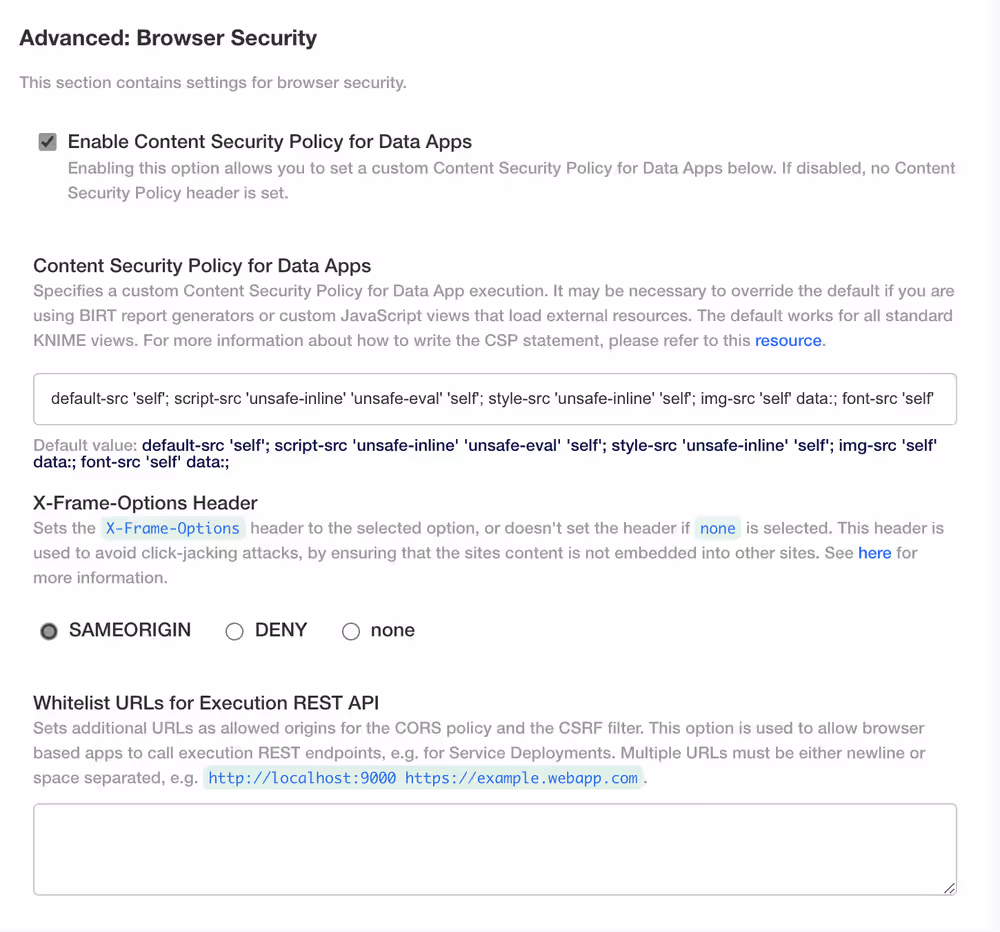This screenshot has width=1000, height=932.
Task: Select the highlighted 'none' code label
Action: pyautogui.click(x=718, y=527)
